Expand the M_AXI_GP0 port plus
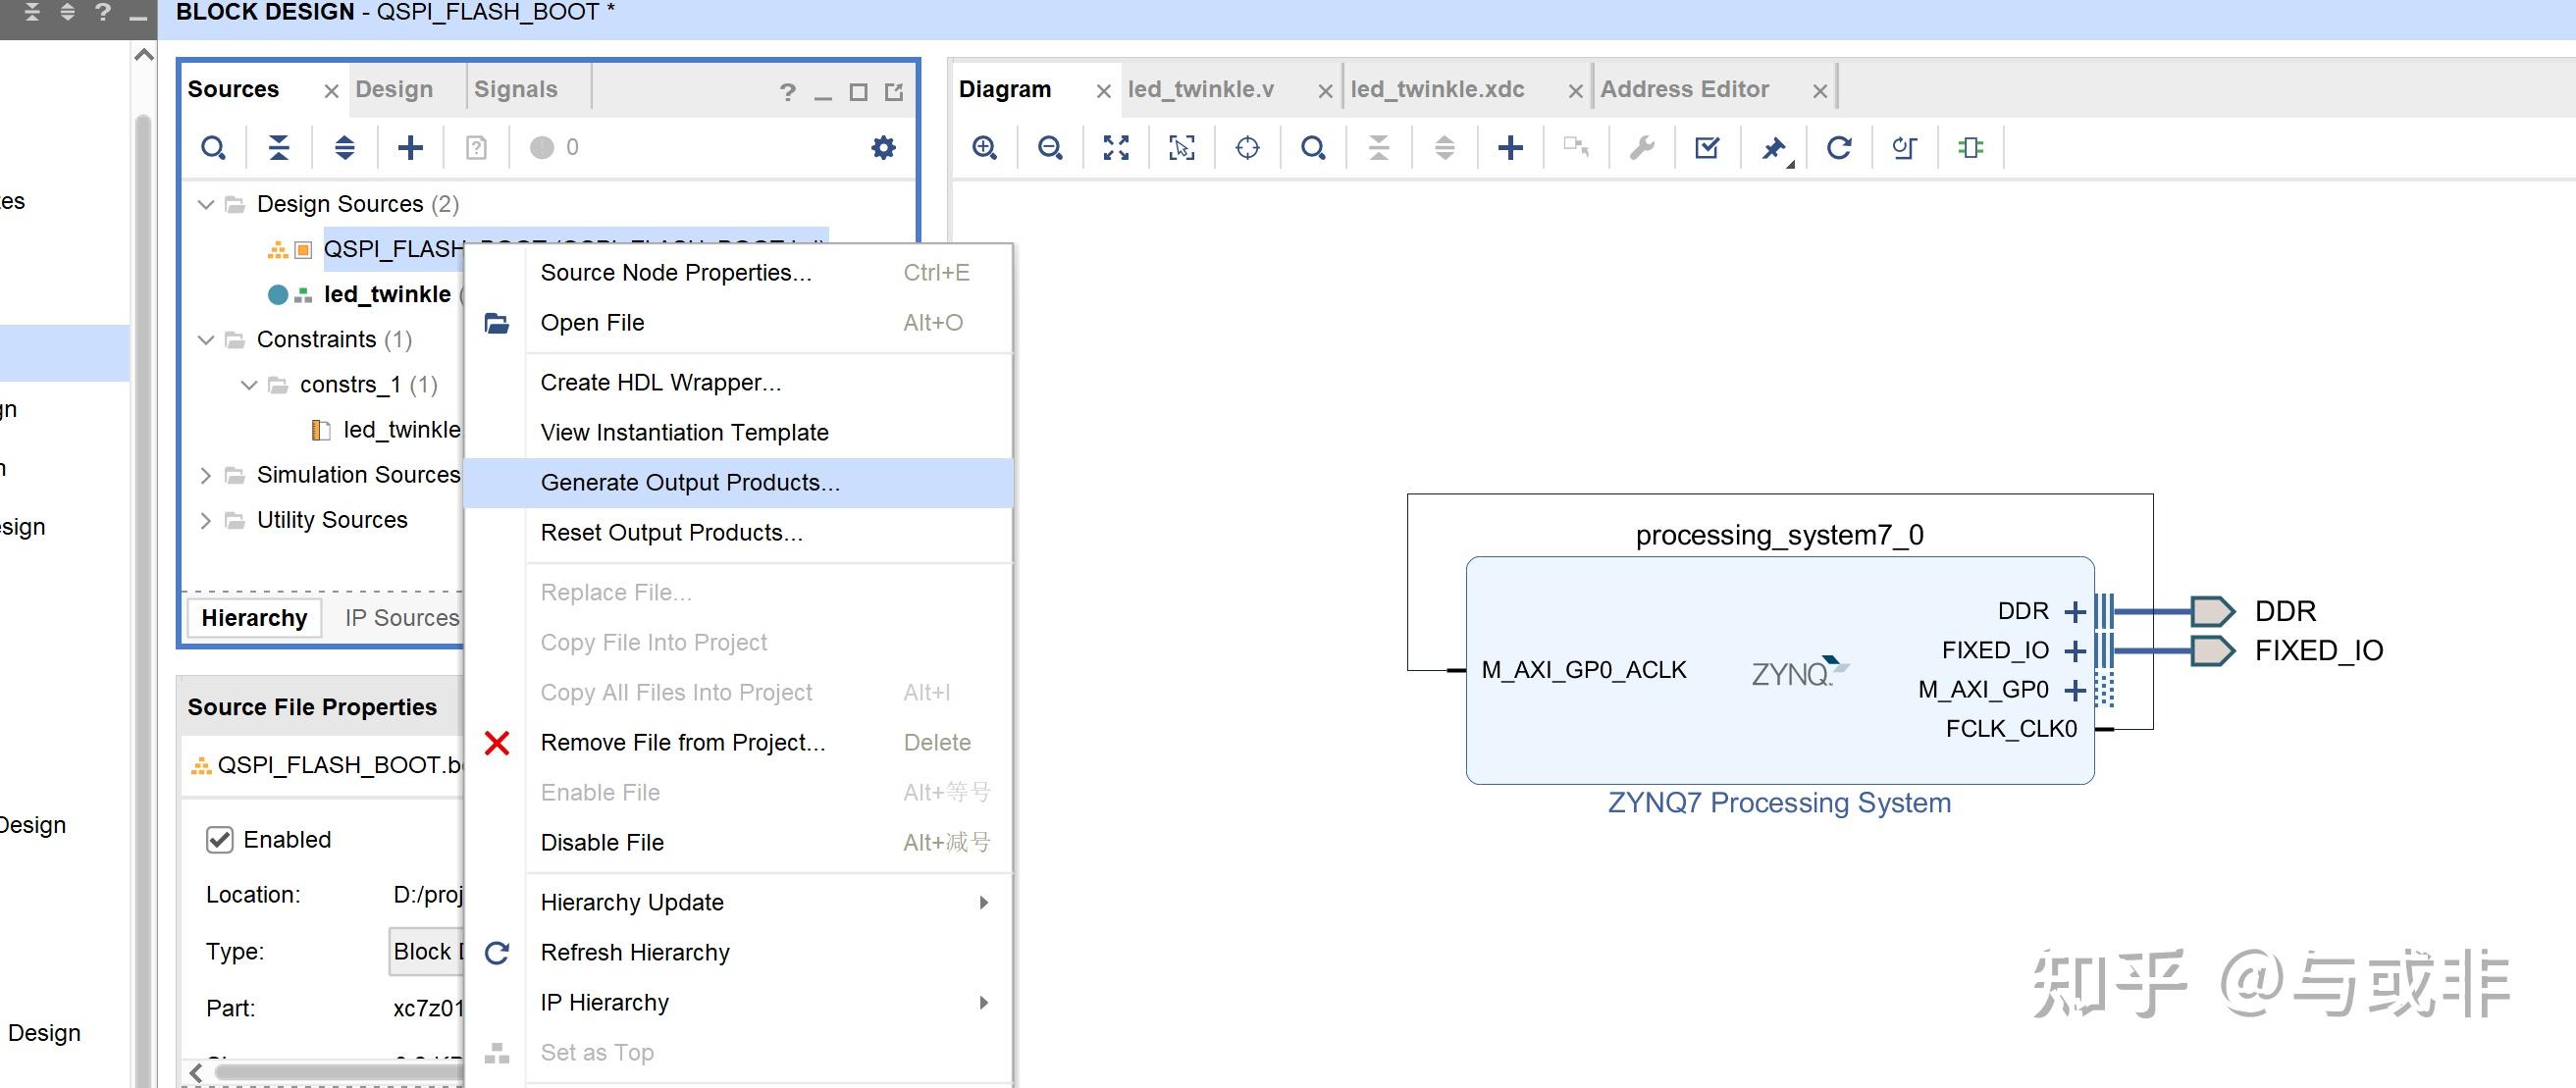The width and height of the screenshot is (2576, 1088). [2075, 690]
